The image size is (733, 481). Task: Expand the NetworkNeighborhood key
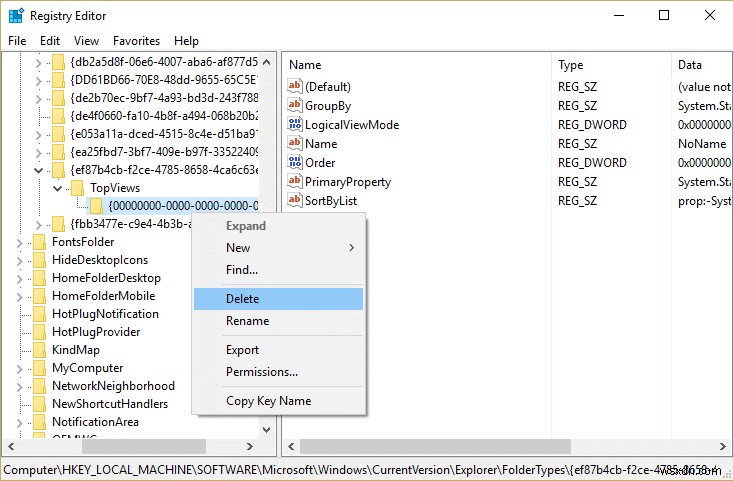(20, 387)
